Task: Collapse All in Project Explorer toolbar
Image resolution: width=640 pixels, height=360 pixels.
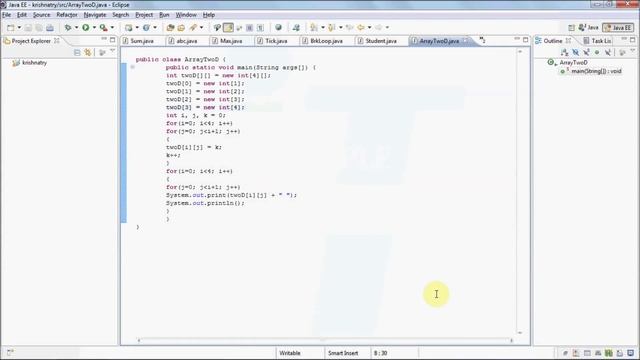Action: [77, 52]
